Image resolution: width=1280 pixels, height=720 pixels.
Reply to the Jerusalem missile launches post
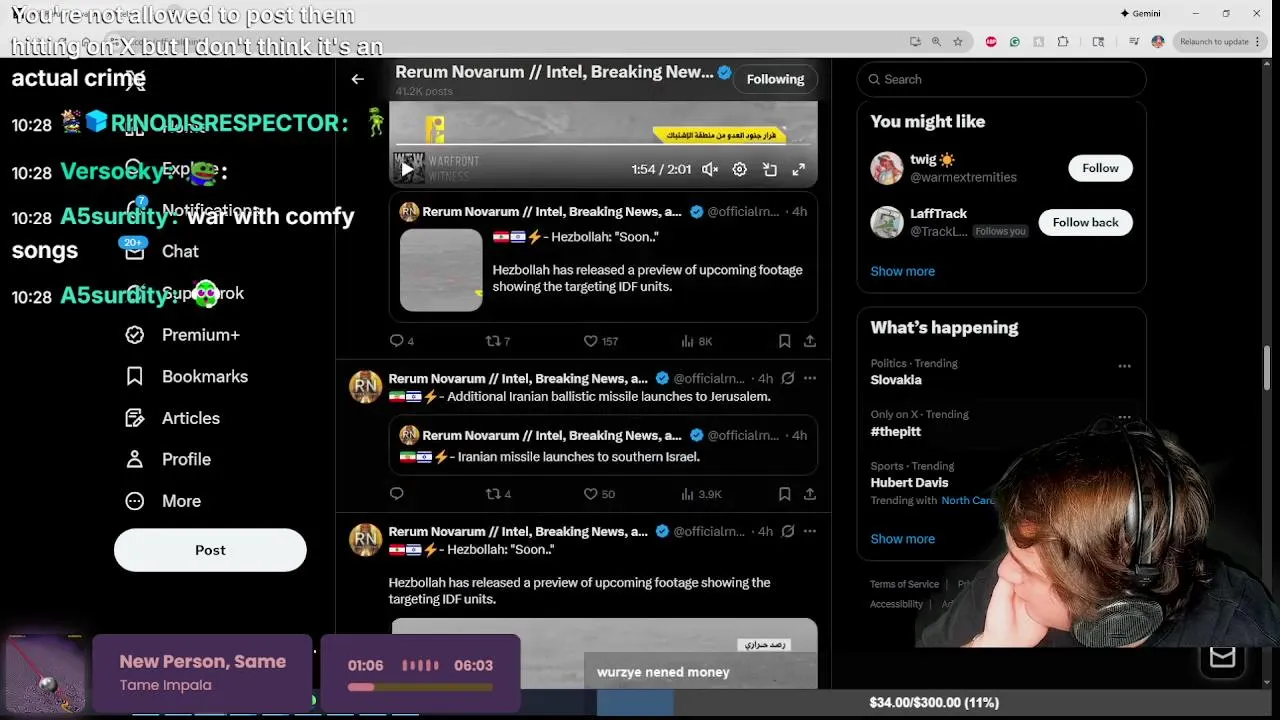click(x=397, y=494)
